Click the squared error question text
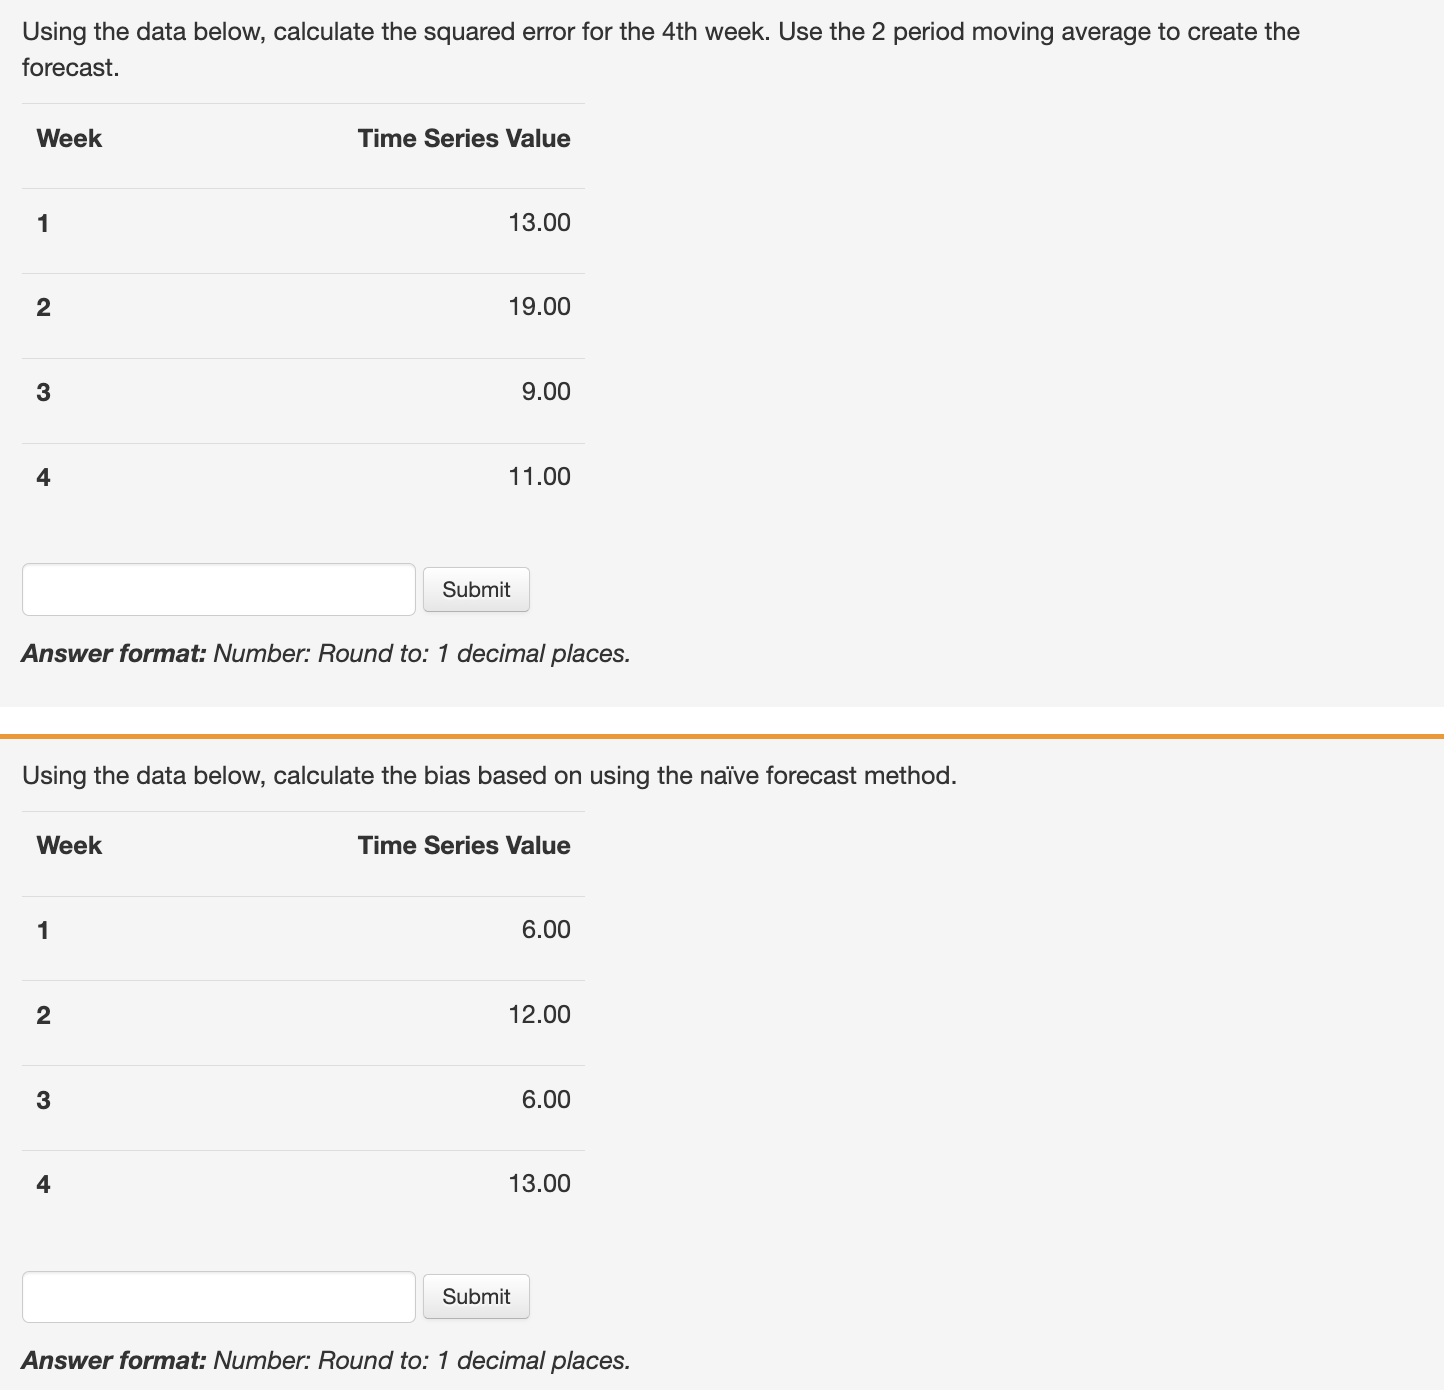 [661, 49]
